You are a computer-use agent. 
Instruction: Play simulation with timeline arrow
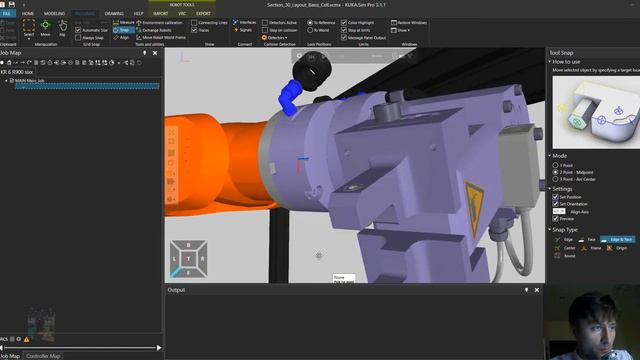(x=159, y=348)
